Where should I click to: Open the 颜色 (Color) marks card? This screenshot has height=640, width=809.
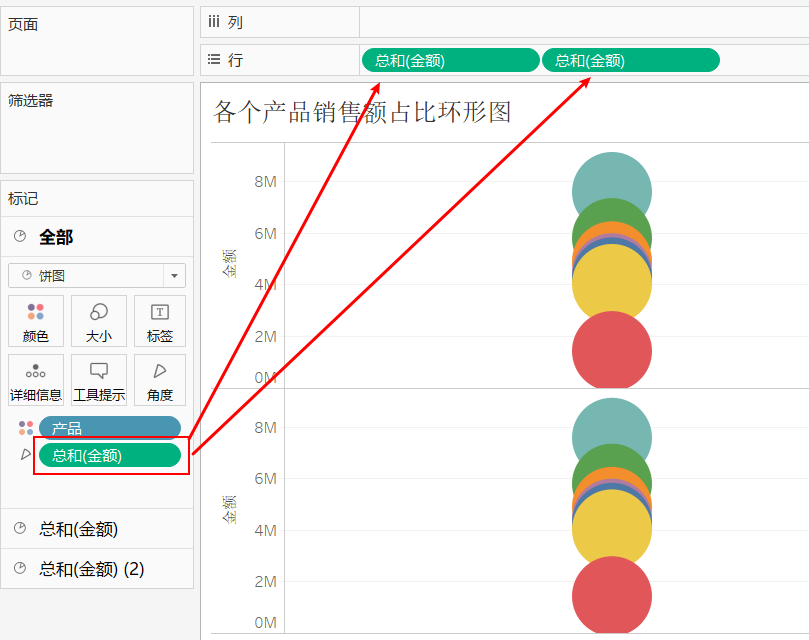pos(36,321)
